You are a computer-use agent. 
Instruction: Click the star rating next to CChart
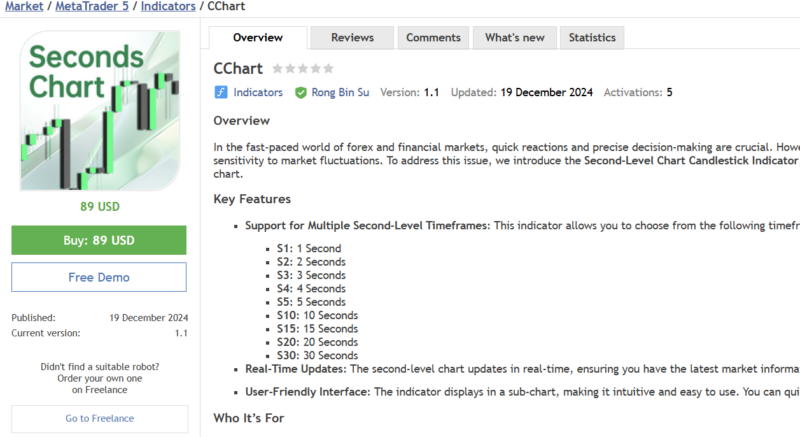tap(303, 69)
